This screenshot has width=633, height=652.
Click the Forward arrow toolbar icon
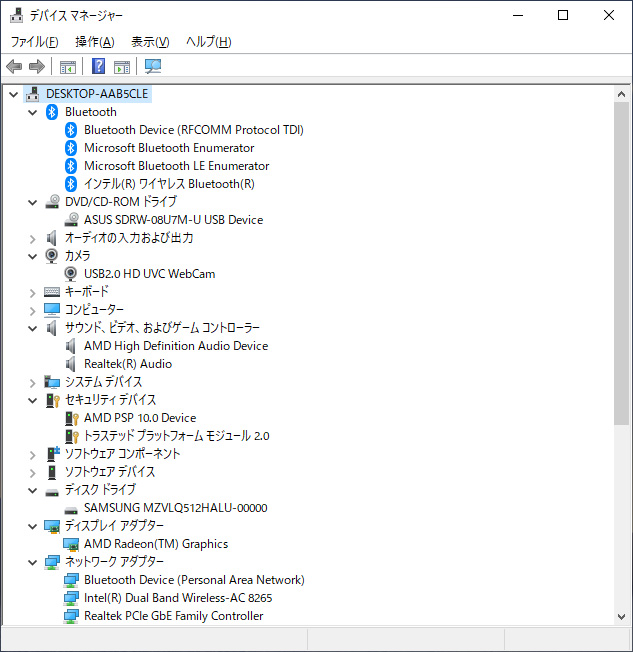[x=37, y=66]
